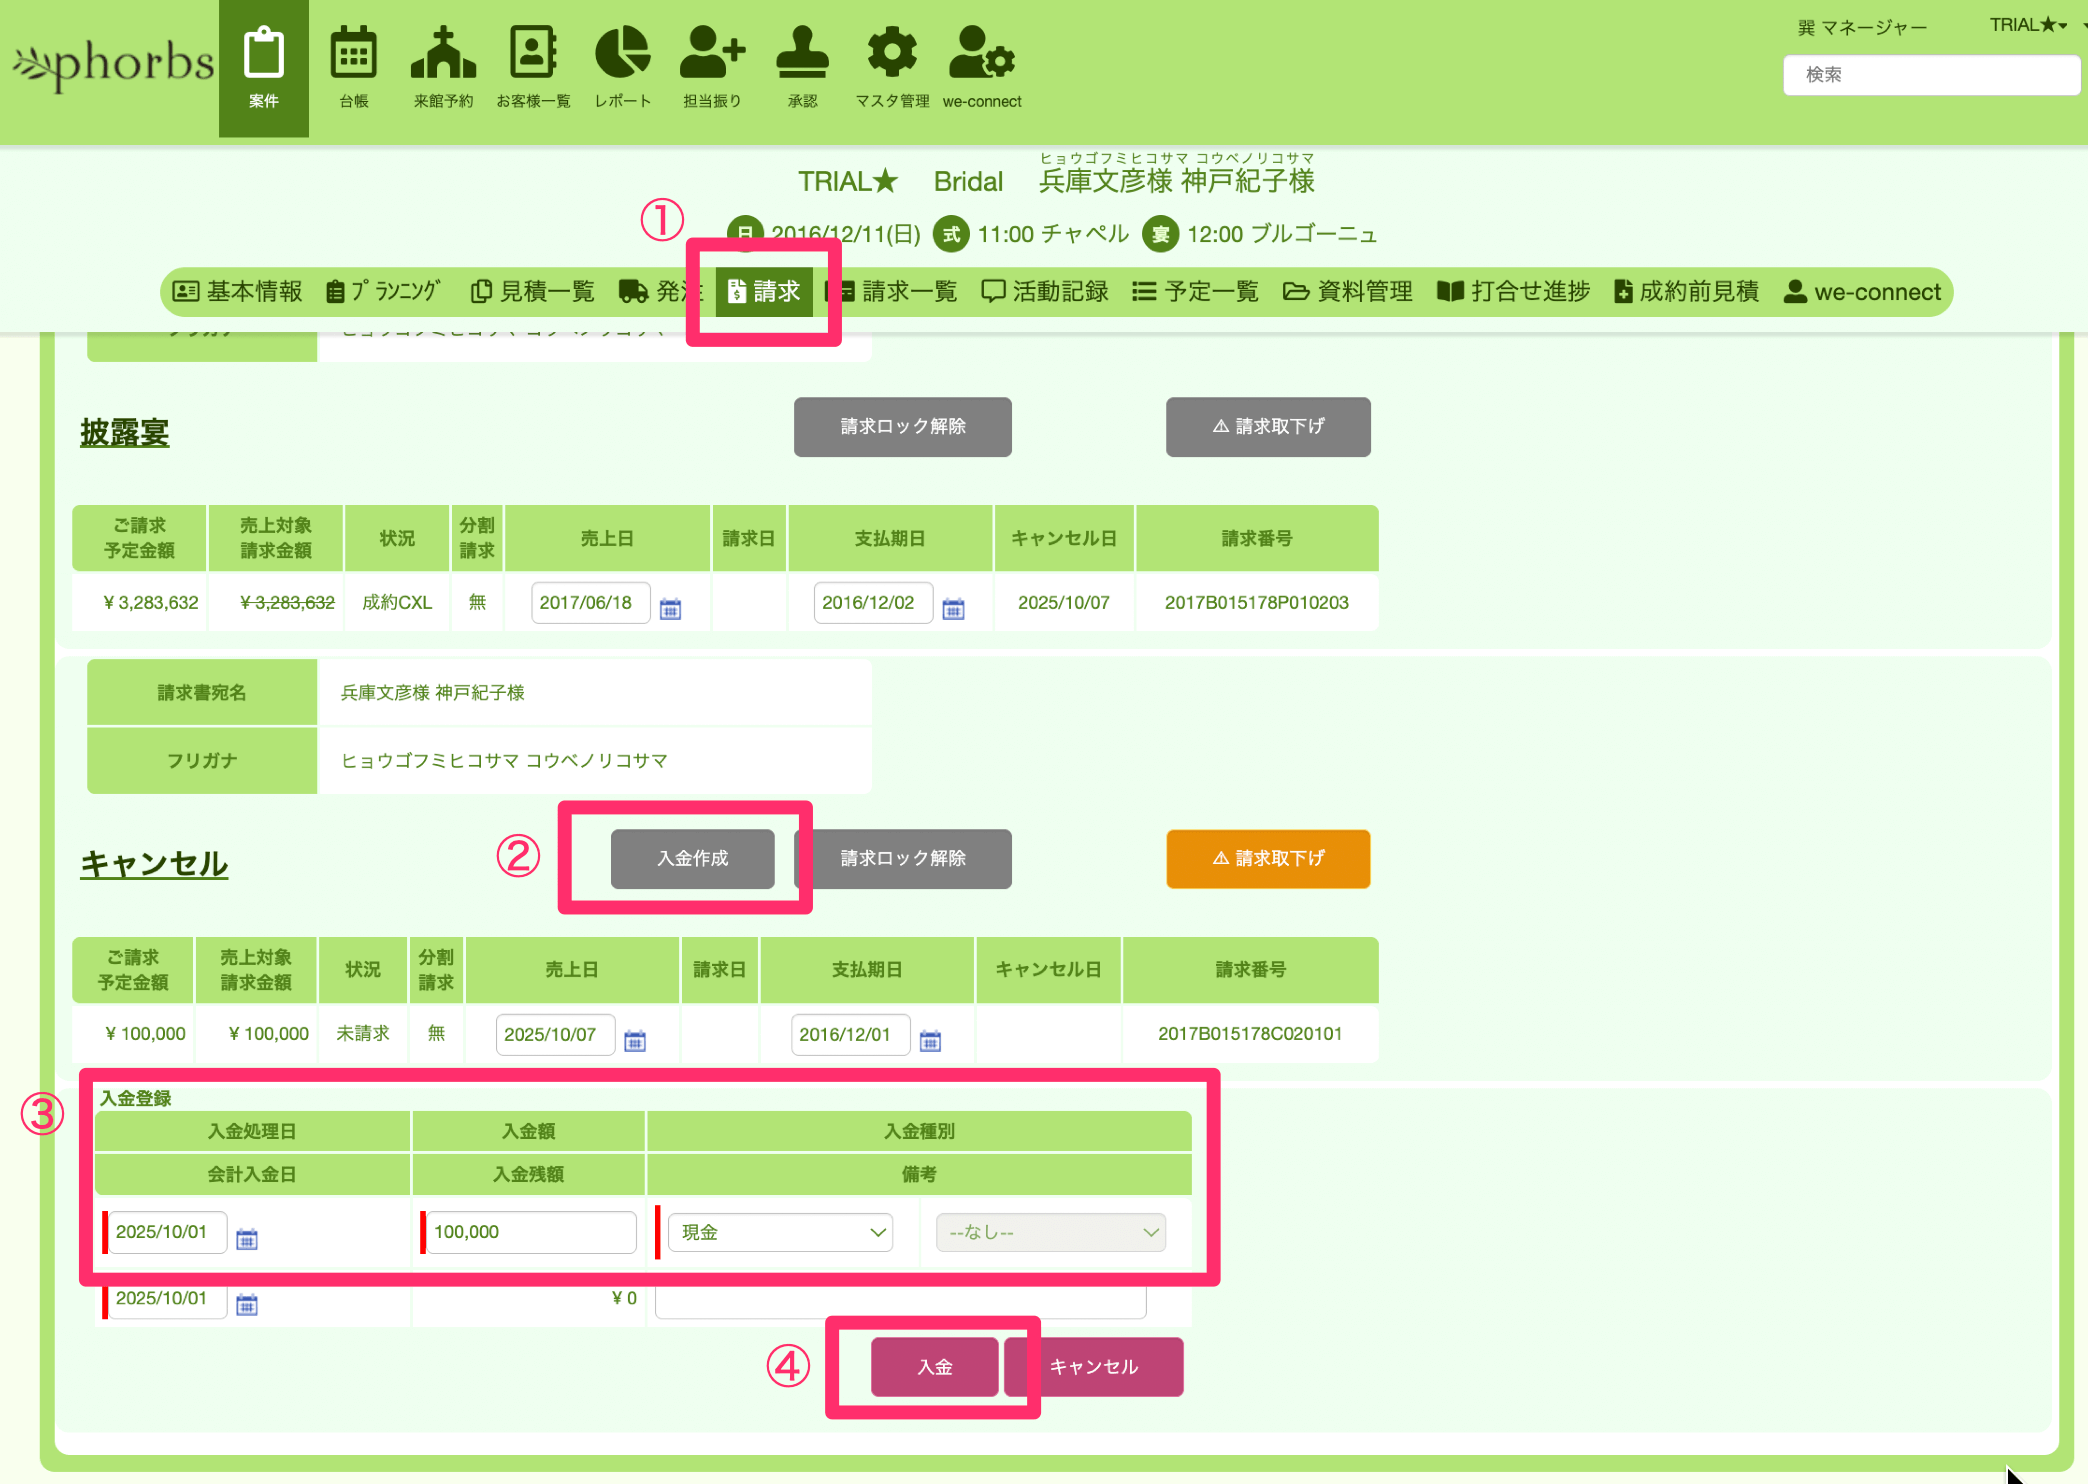Switch to the 予定一覧 tab
This screenshot has width=2088, height=1484.
(x=1196, y=292)
